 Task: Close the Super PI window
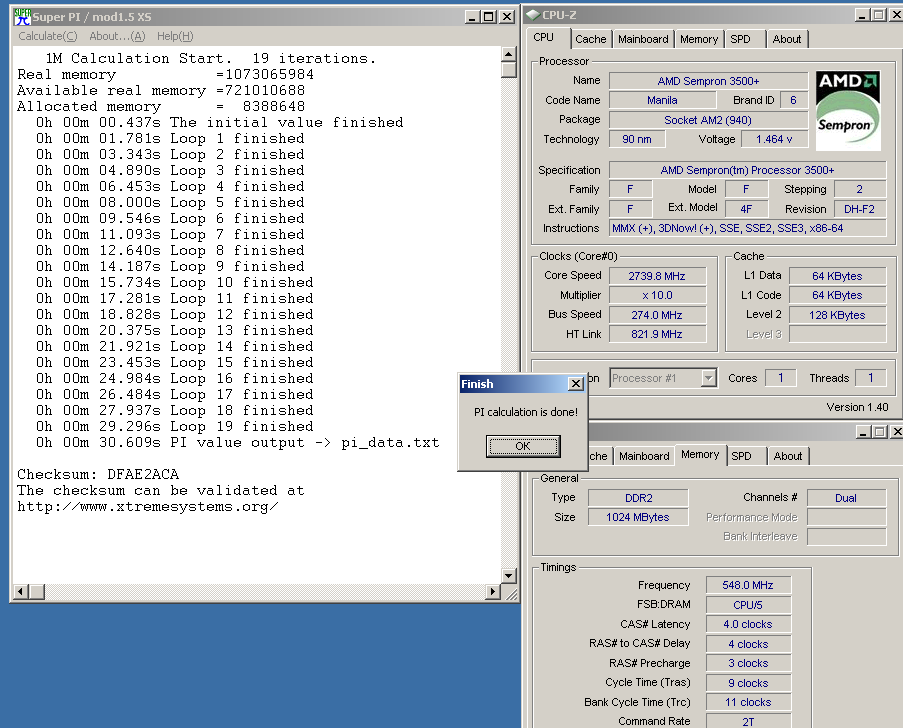click(507, 17)
